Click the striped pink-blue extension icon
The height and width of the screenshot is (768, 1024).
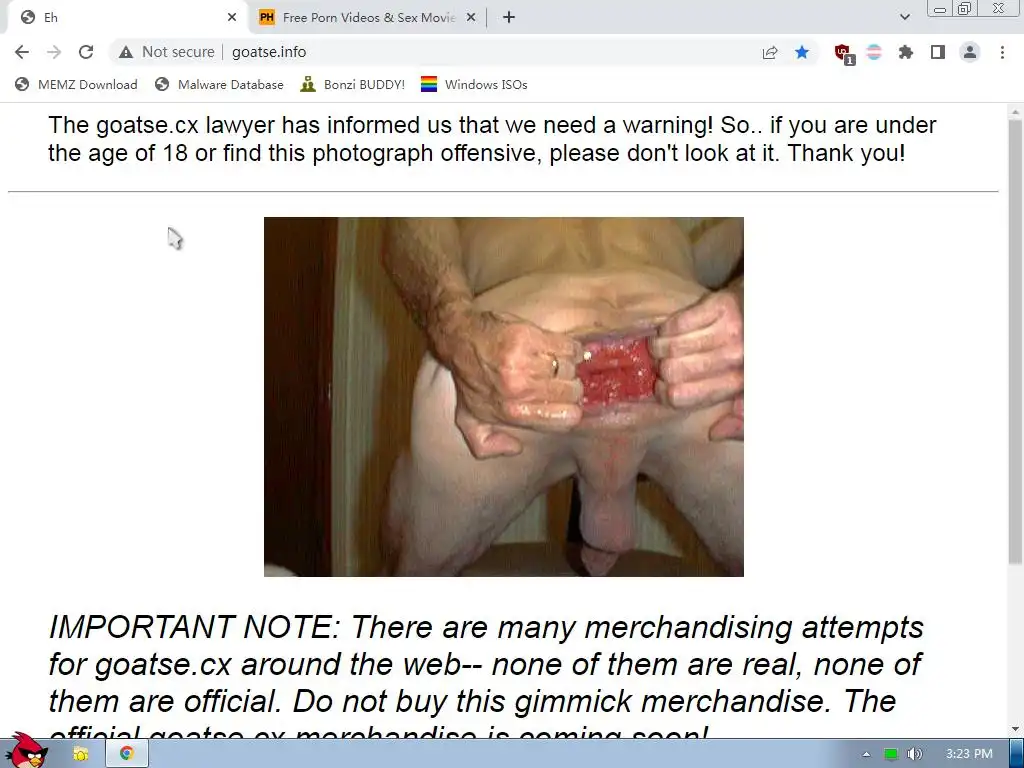[x=874, y=52]
